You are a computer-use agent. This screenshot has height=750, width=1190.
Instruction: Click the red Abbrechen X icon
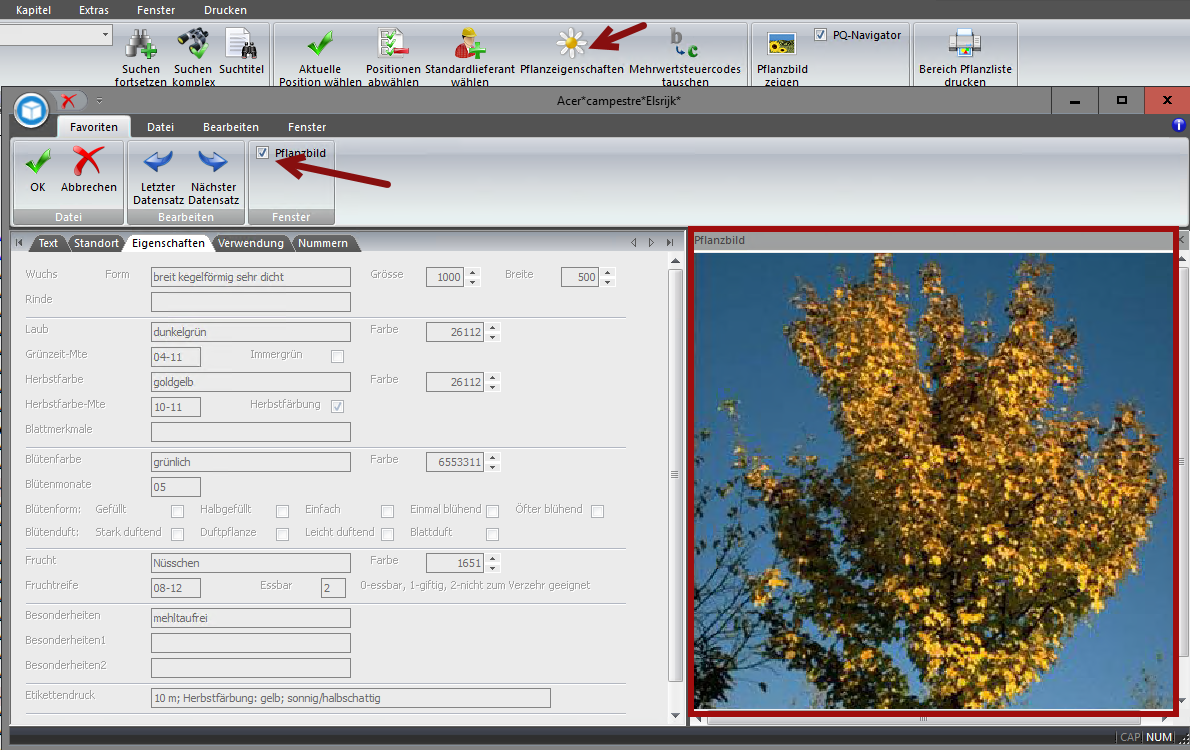[x=88, y=162]
